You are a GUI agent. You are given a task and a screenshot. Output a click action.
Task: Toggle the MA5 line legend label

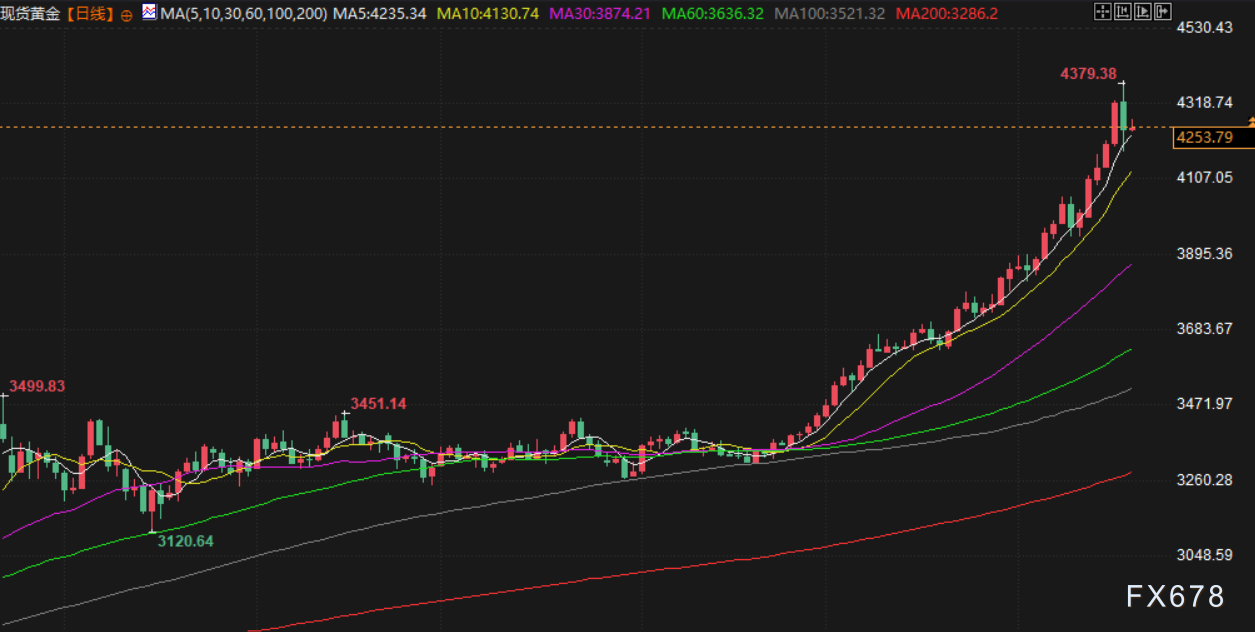(x=379, y=14)
